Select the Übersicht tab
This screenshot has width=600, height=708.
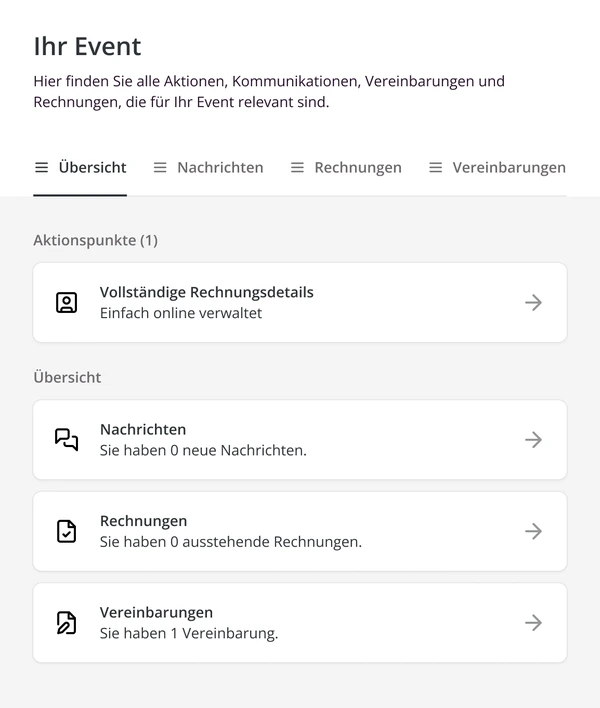(80, 168)
